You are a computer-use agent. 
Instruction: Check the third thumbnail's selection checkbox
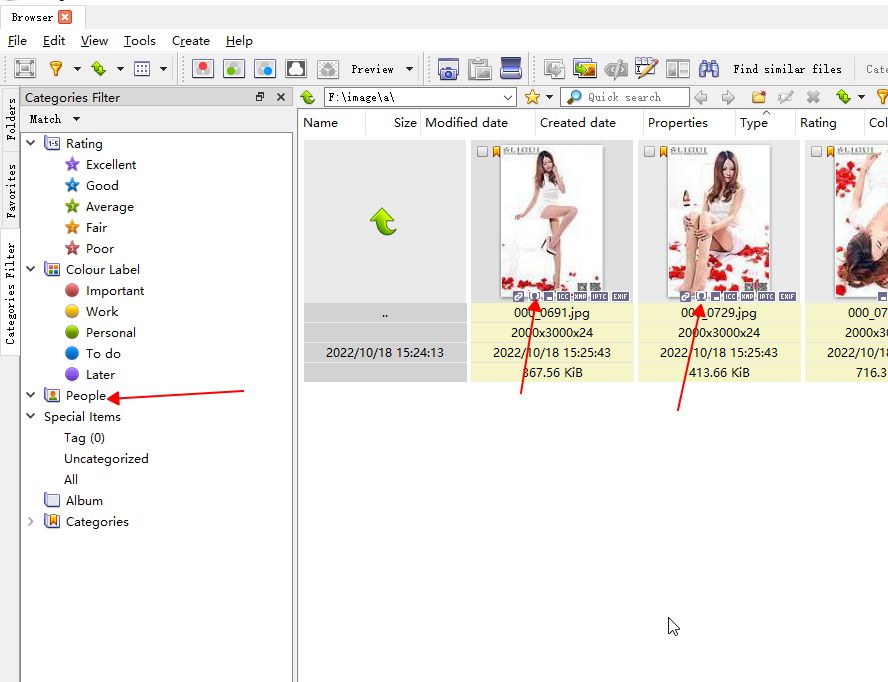tap(817, 151)
